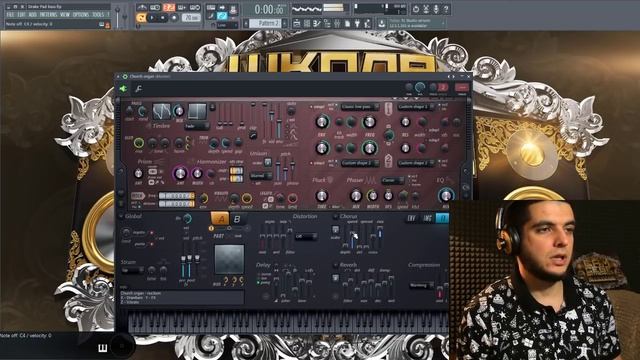Click the EQ MIX knob

tap(445, 195)
